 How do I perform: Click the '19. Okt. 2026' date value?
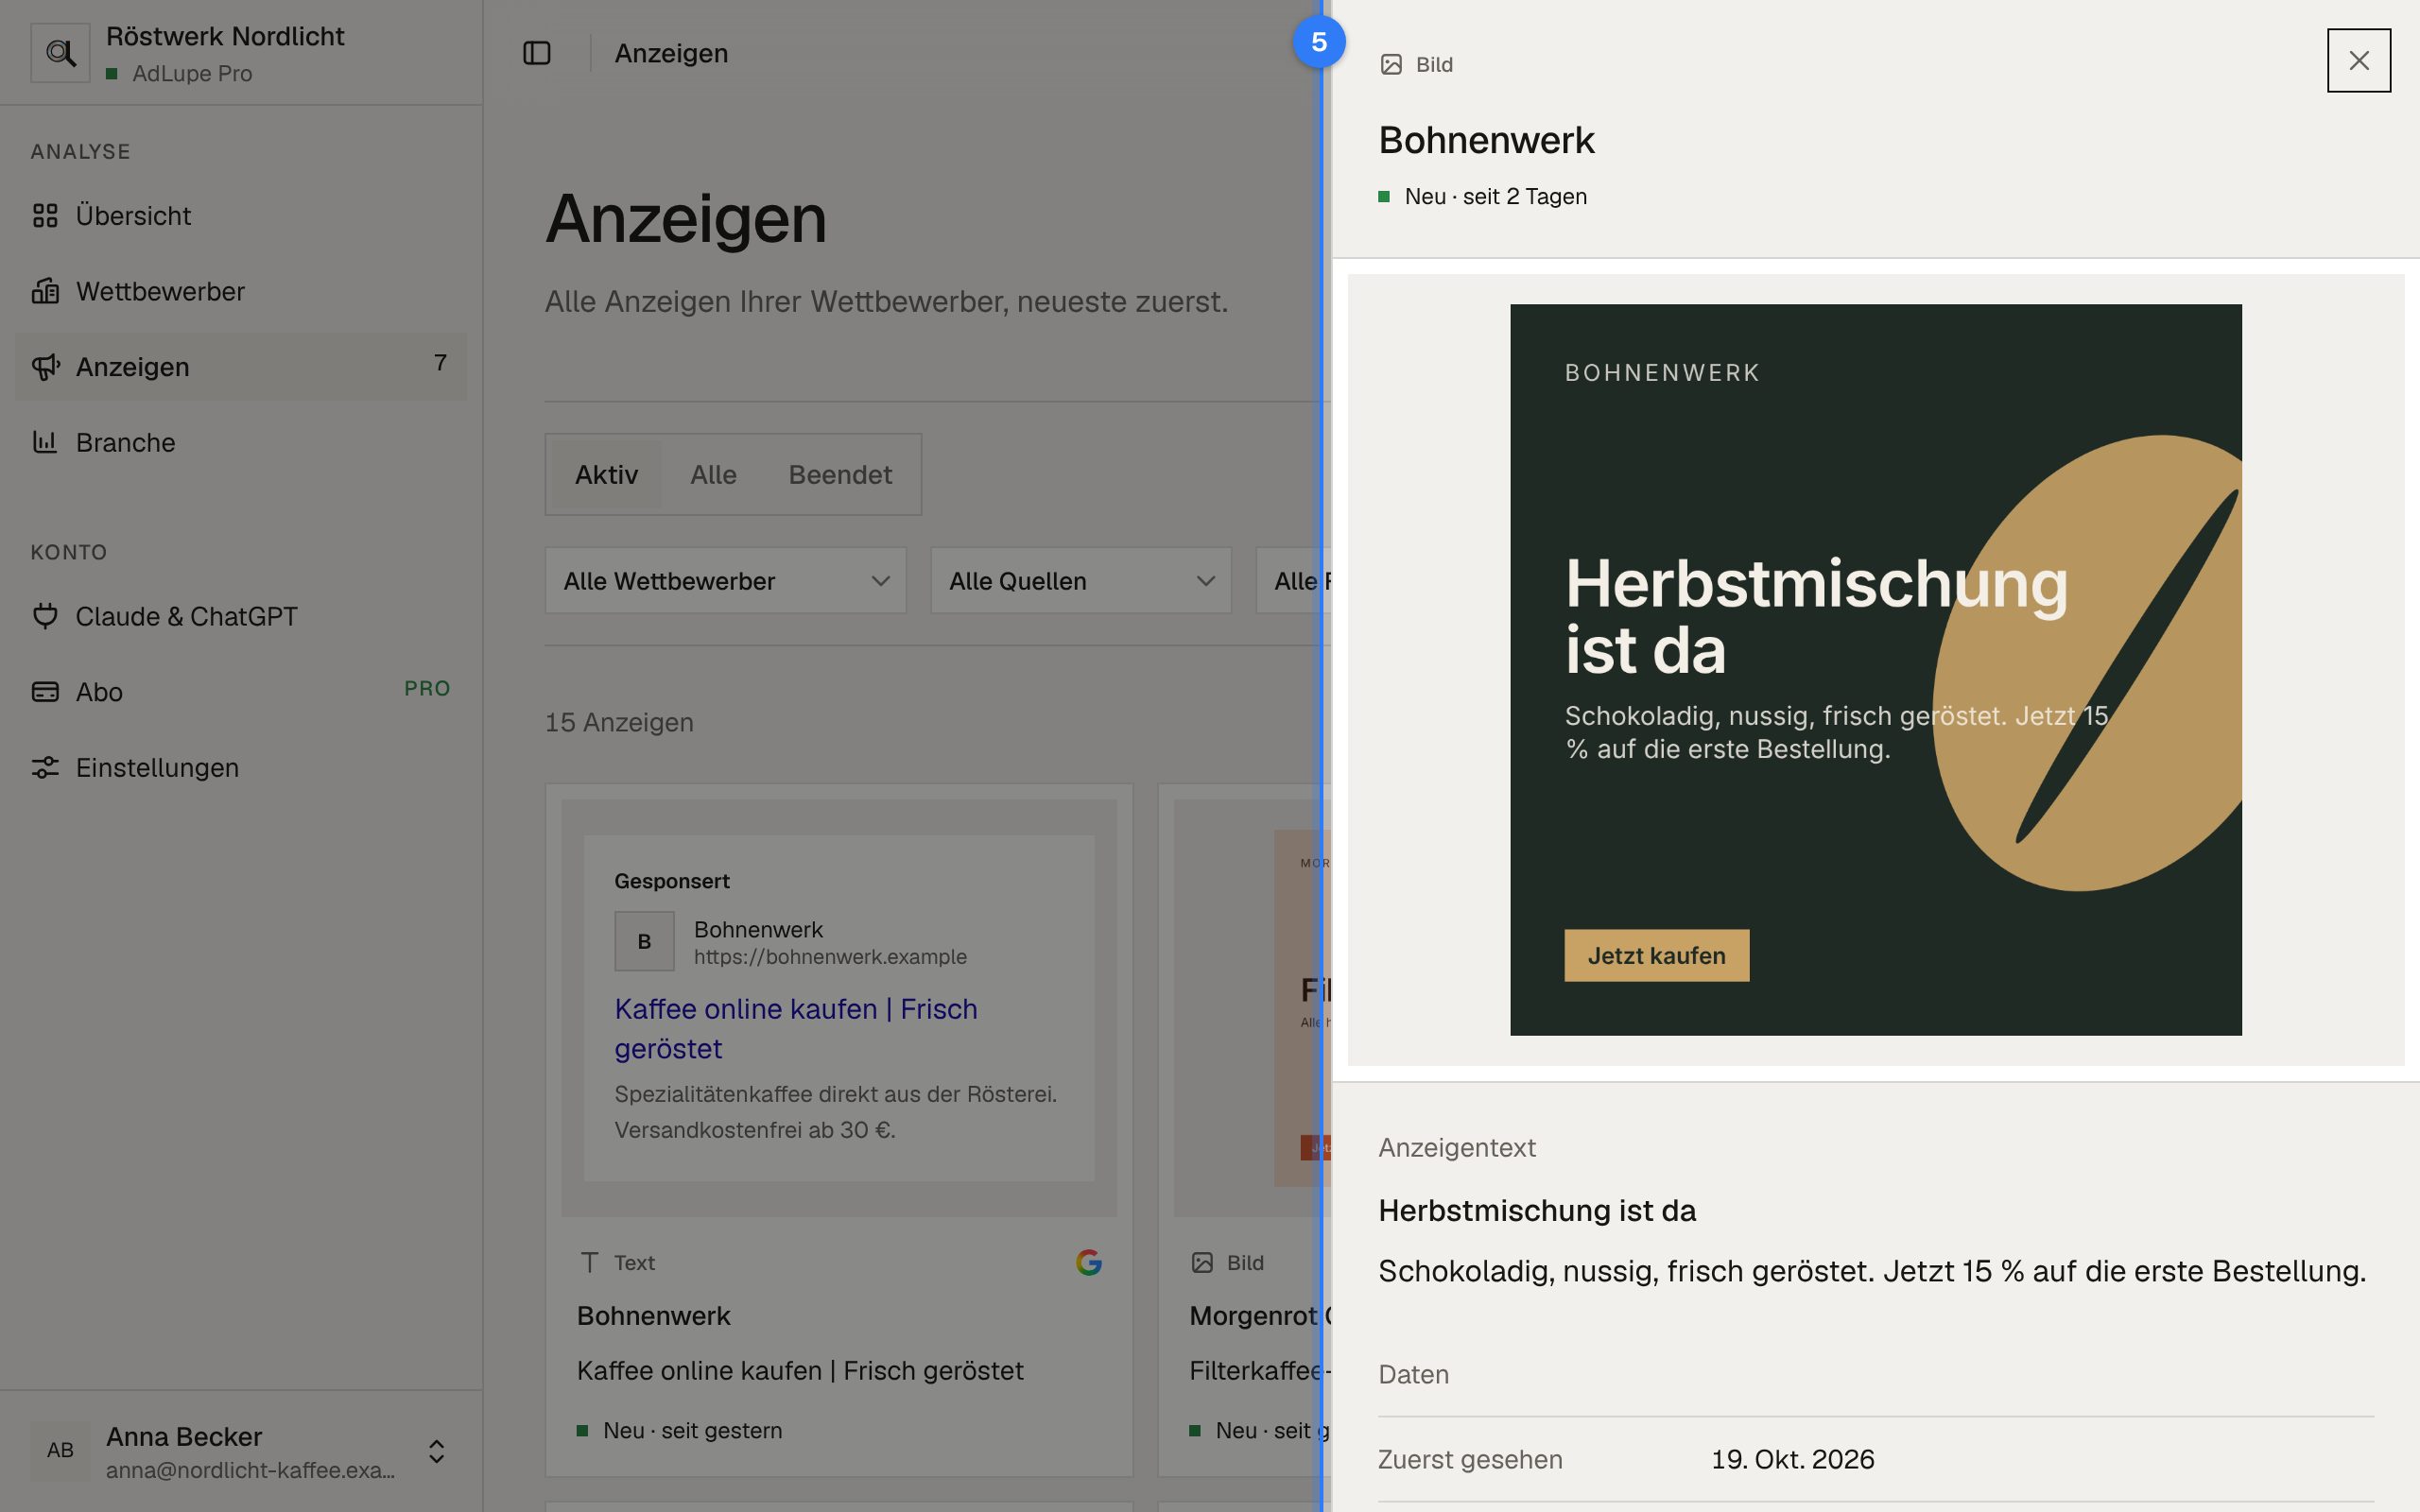point(1793,1460)
